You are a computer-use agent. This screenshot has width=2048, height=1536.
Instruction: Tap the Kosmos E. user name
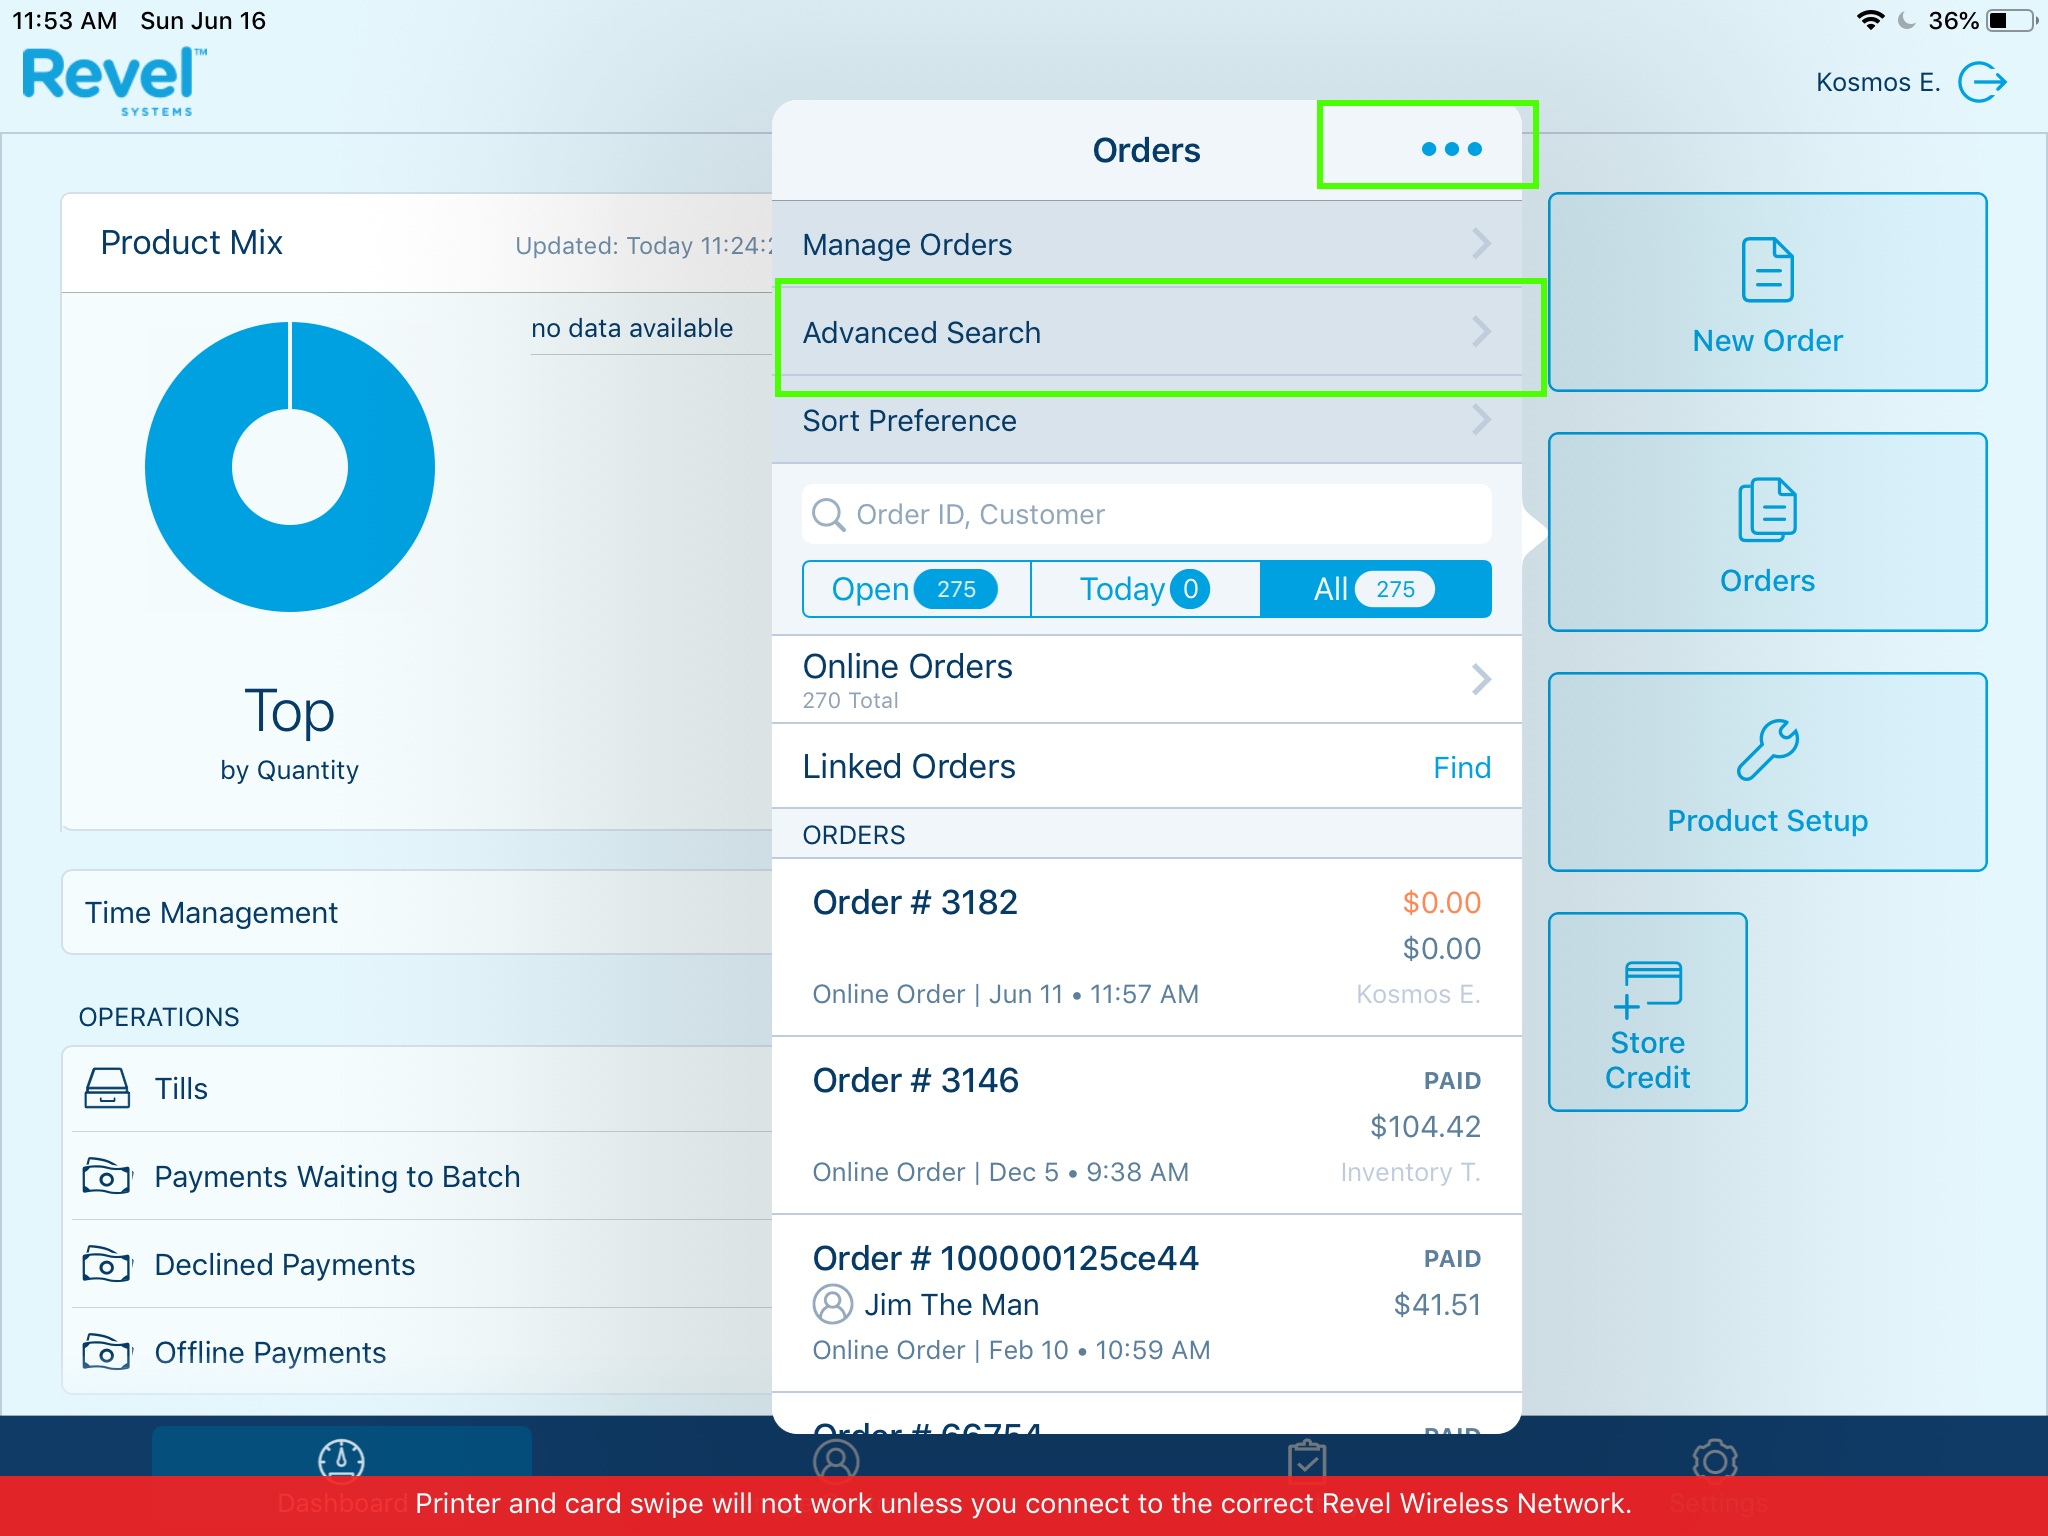click(x=1878, y=82)
